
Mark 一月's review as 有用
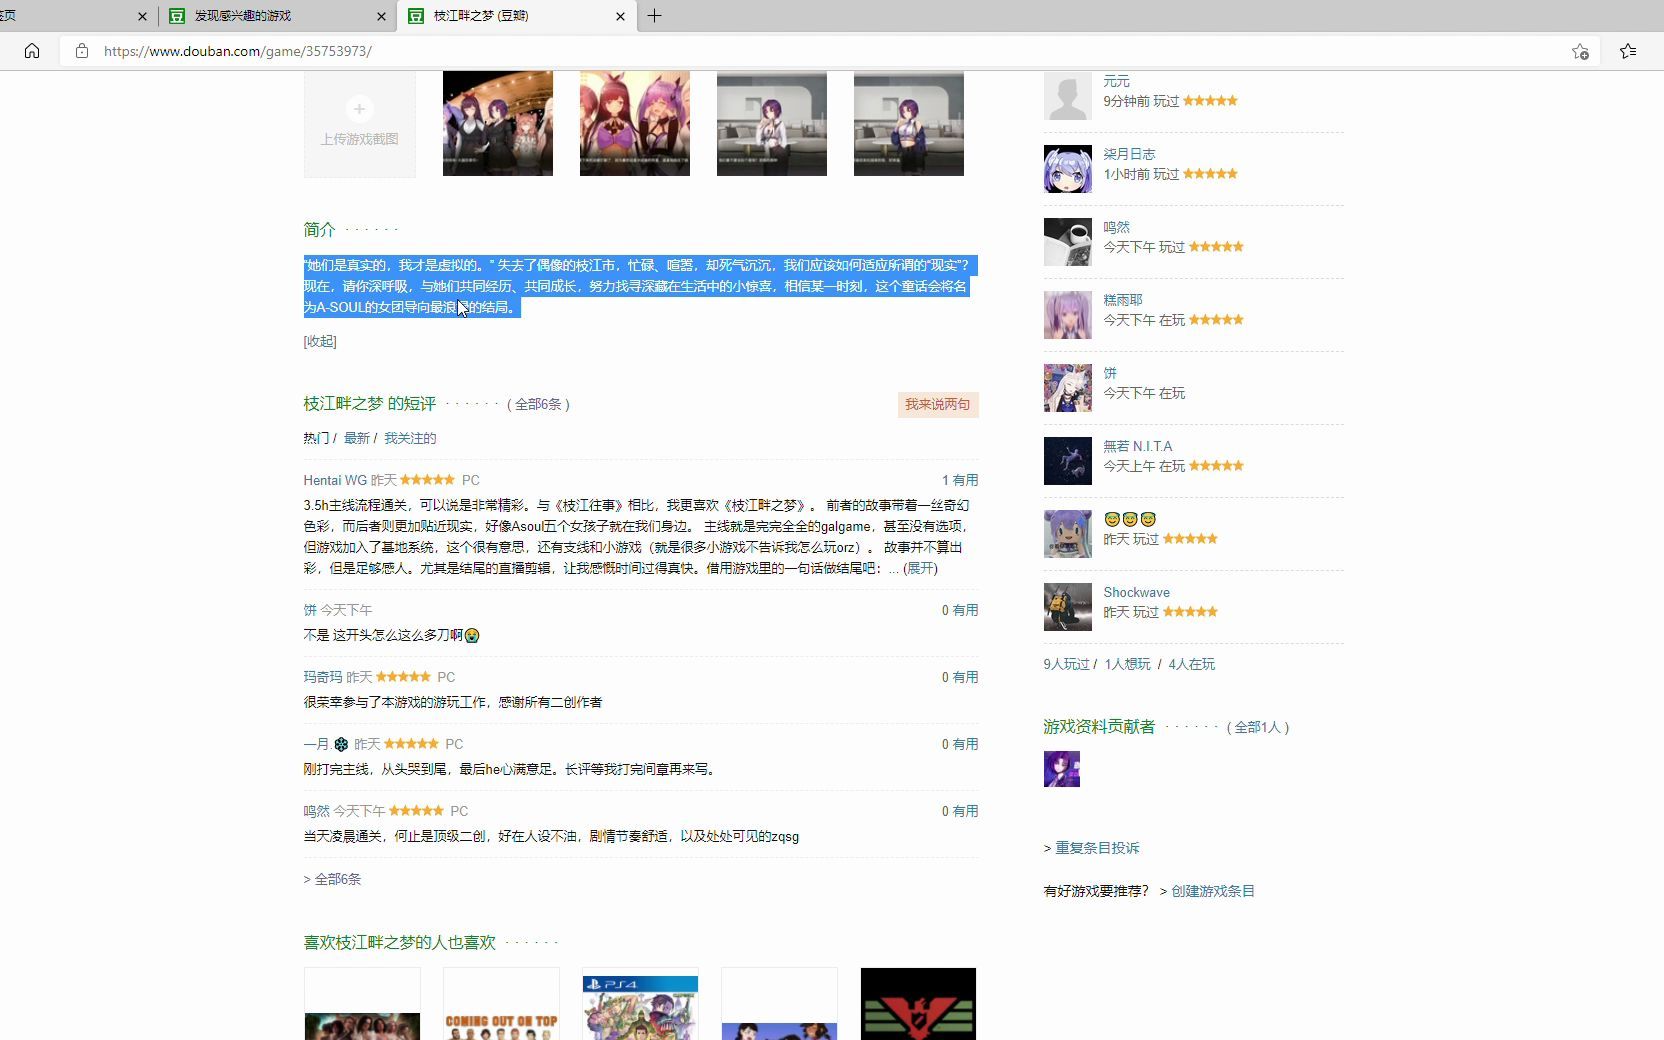(x=965, y=744)
